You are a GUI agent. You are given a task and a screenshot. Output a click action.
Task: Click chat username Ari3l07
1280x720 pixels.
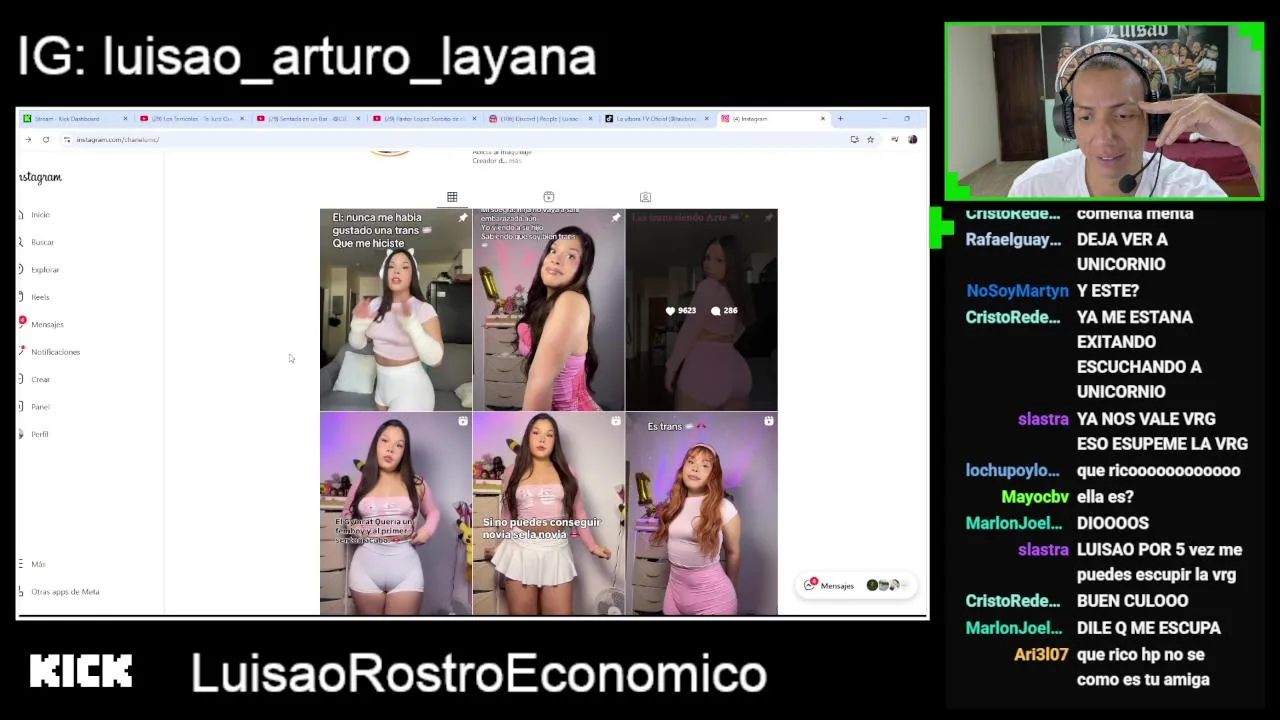pos(1041,655)
